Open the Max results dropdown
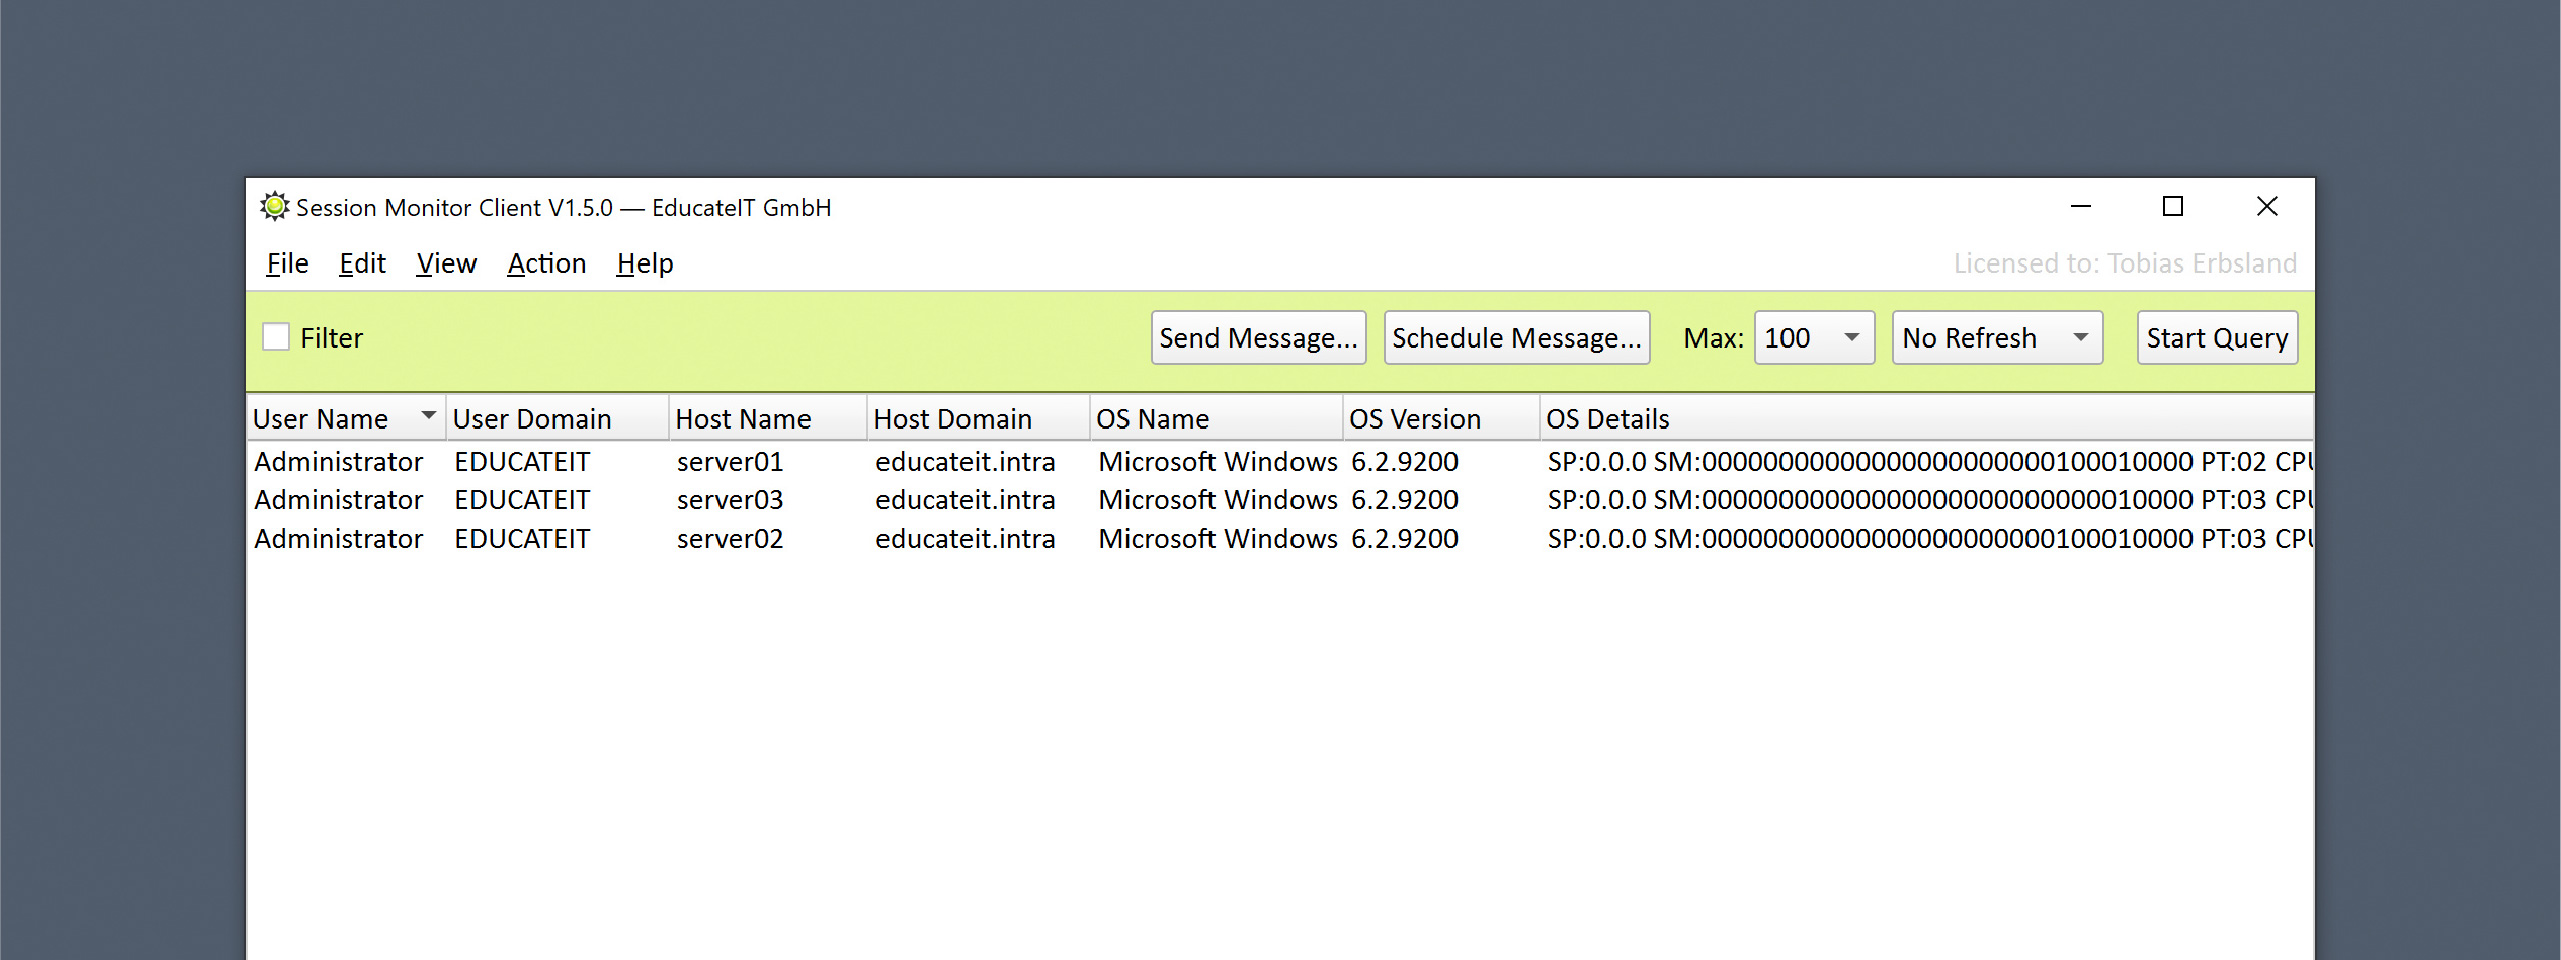Image resolution: width=2561 pixels, height=960 pixels. (1813, 337)
